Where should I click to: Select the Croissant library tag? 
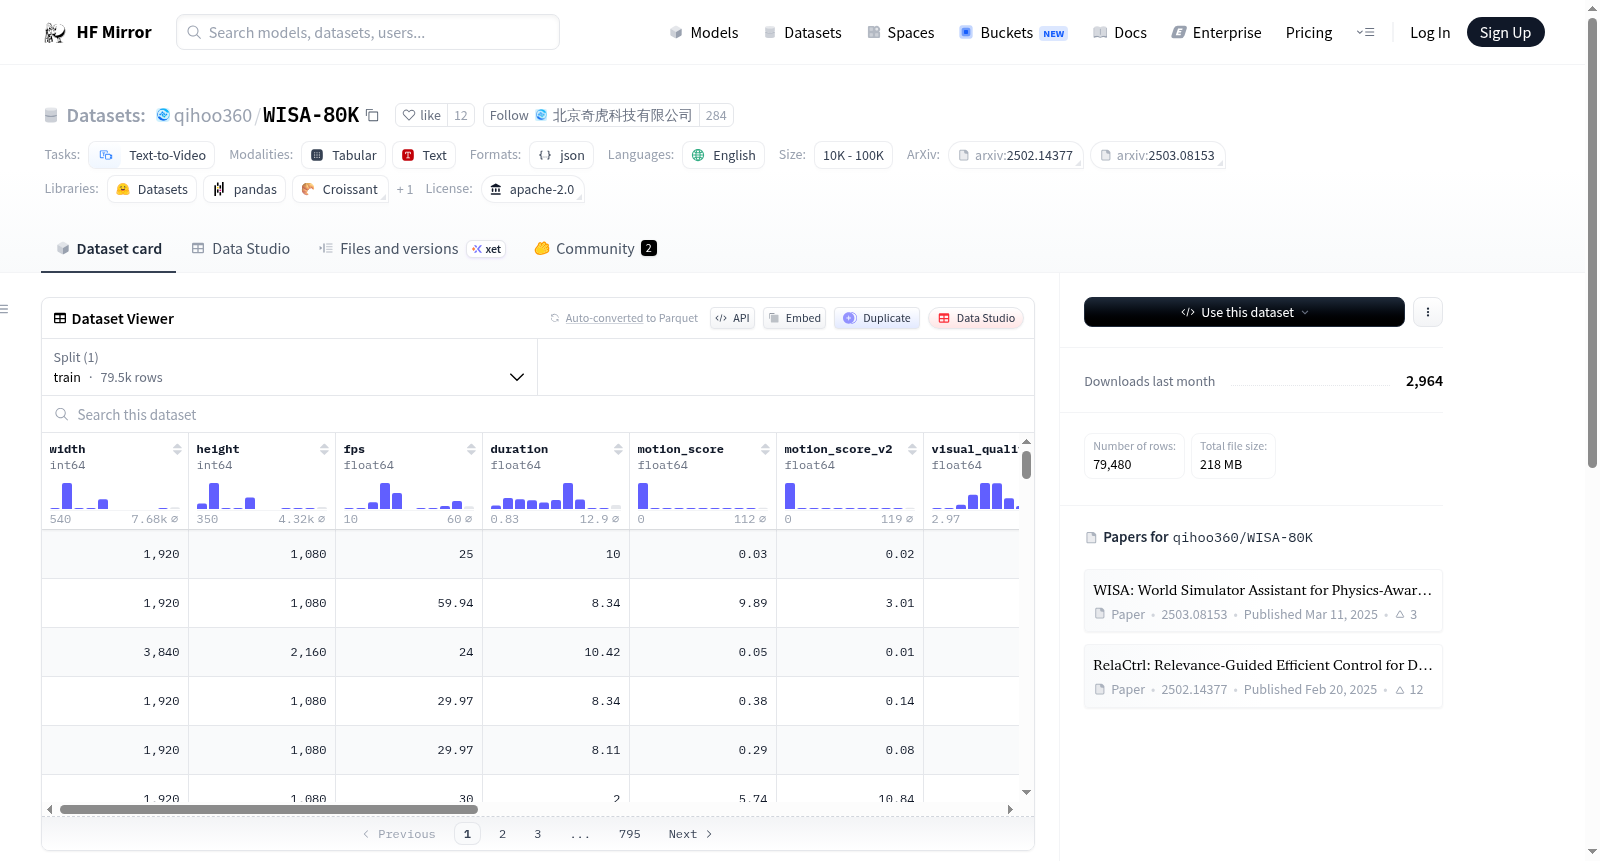[340, 189]
